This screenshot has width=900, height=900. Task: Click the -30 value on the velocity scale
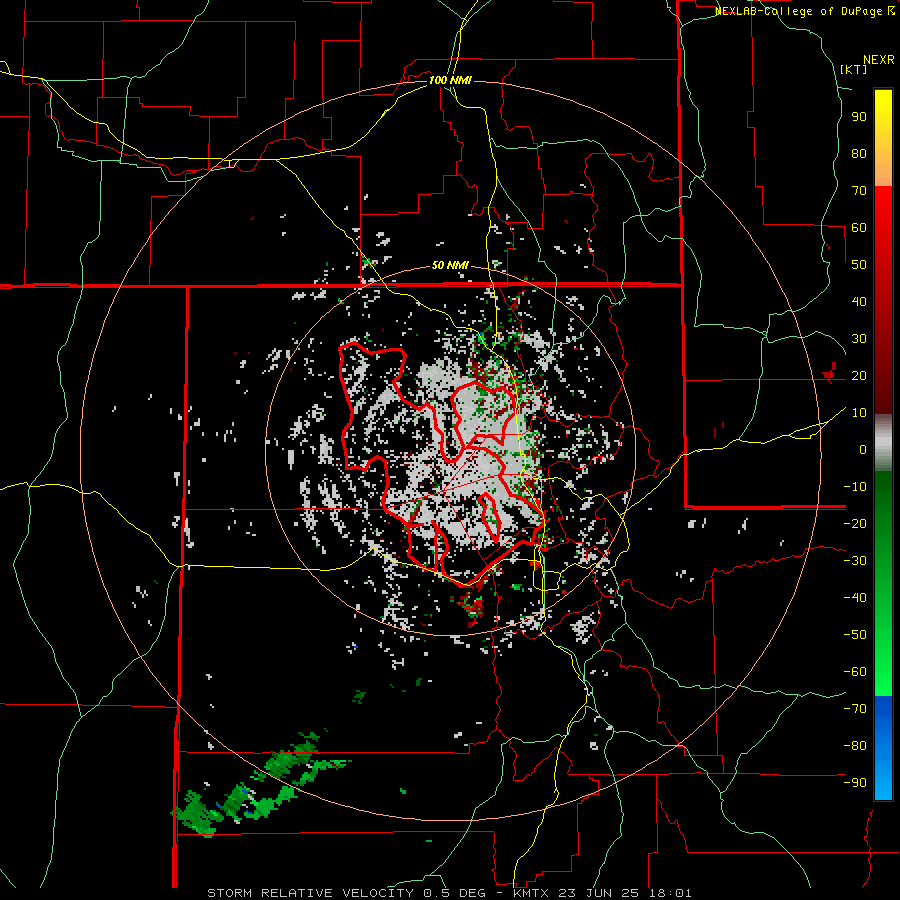[x=855, y=561]
